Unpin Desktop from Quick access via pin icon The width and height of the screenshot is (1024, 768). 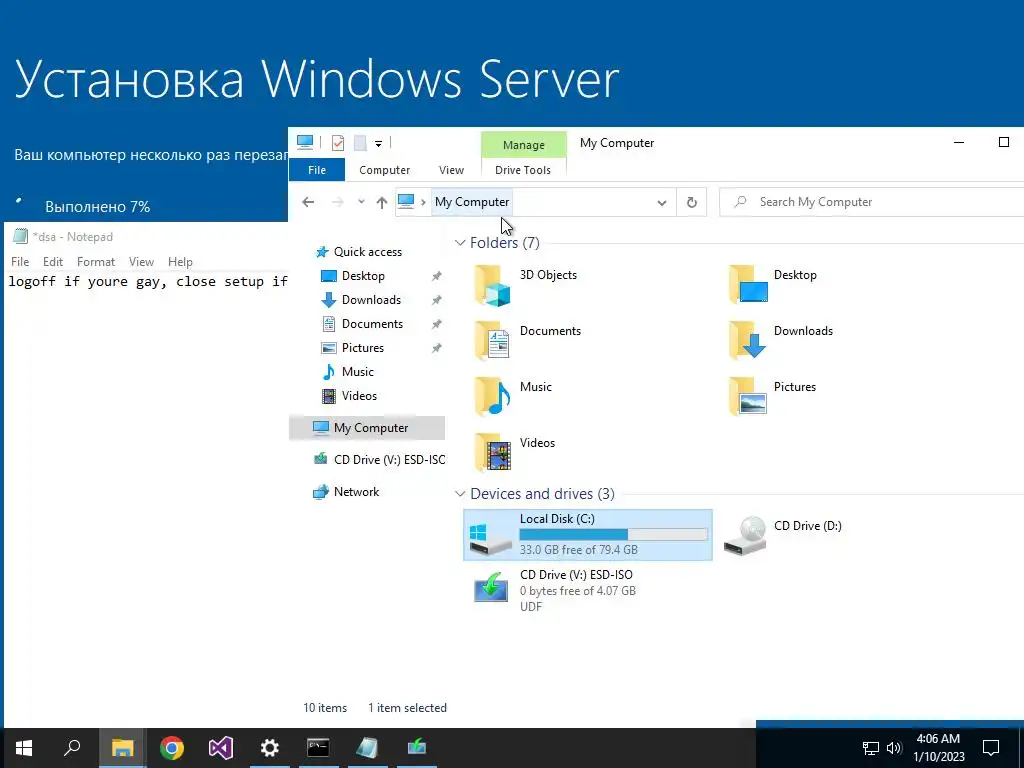pyautogui.click(x=436, y=276)
